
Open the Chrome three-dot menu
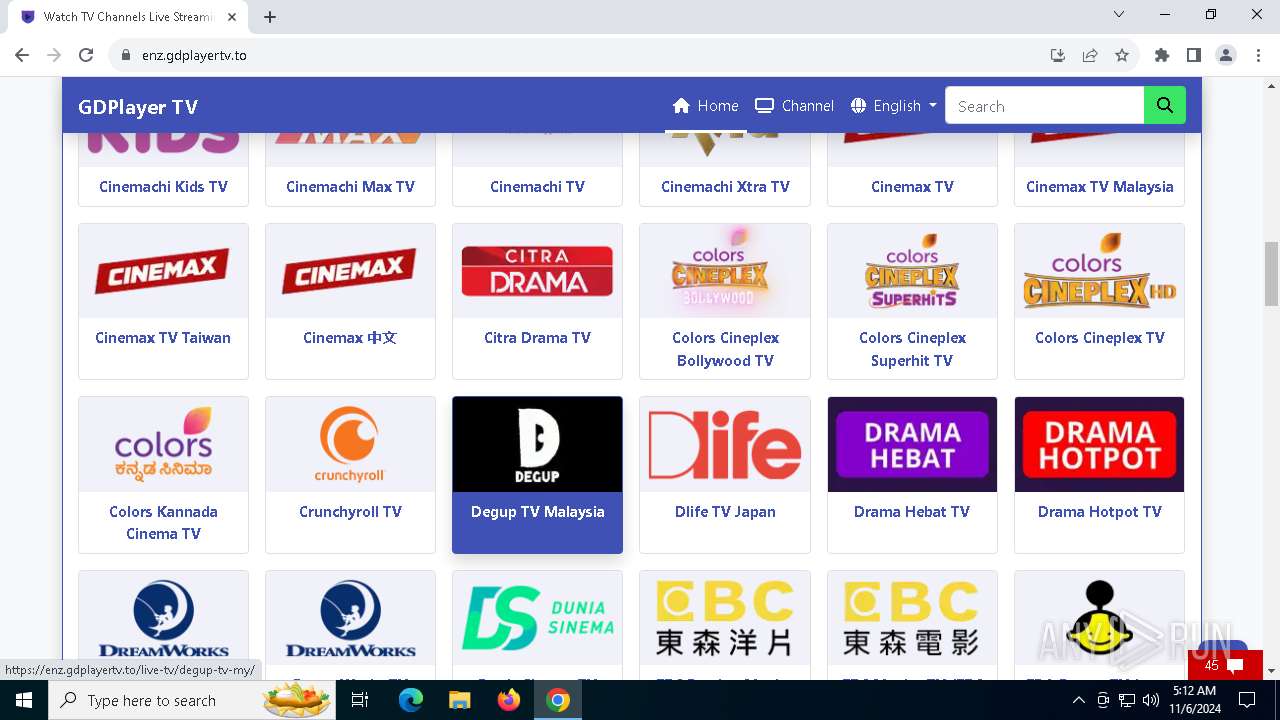[x=1258, y=55]
